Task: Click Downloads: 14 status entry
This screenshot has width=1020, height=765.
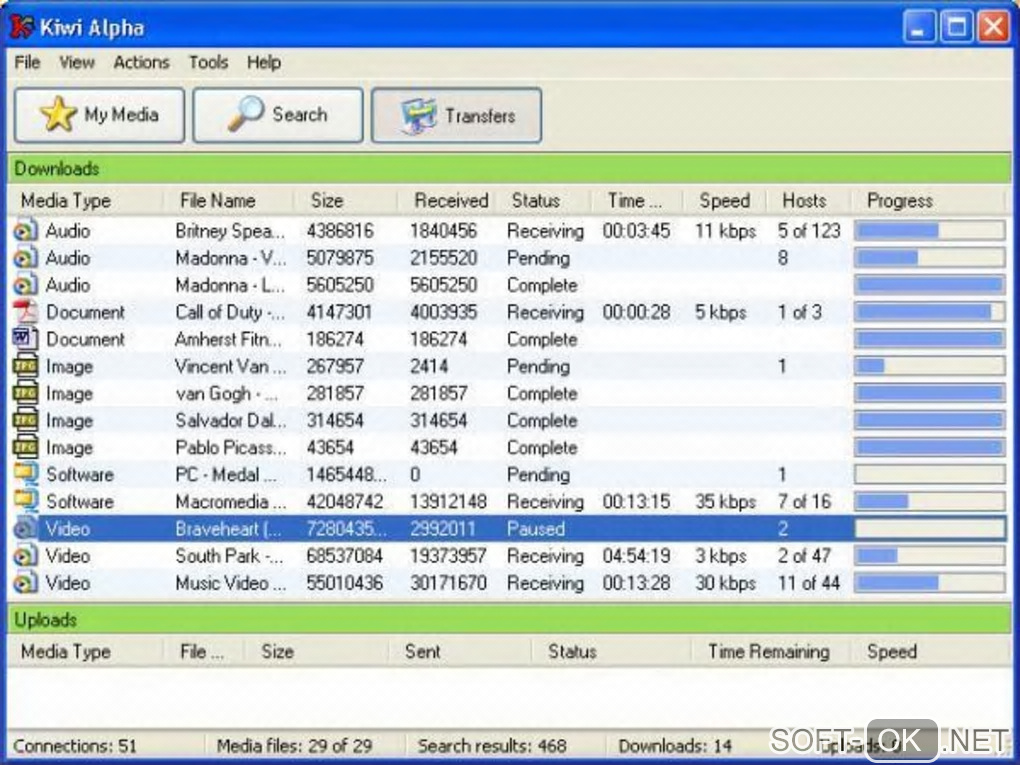Action: [x=675, y=745]
